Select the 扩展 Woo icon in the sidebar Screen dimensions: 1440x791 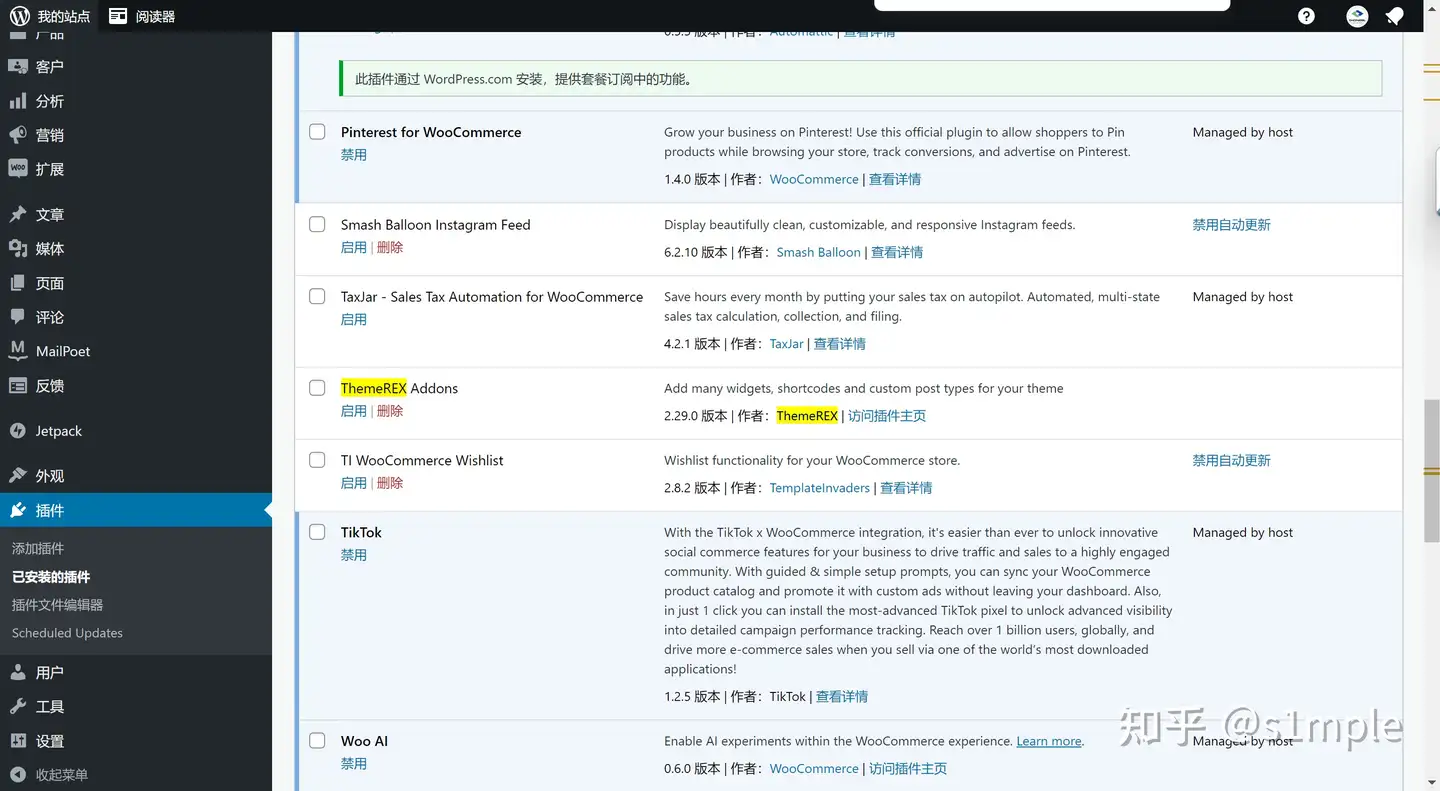(18, 169)
